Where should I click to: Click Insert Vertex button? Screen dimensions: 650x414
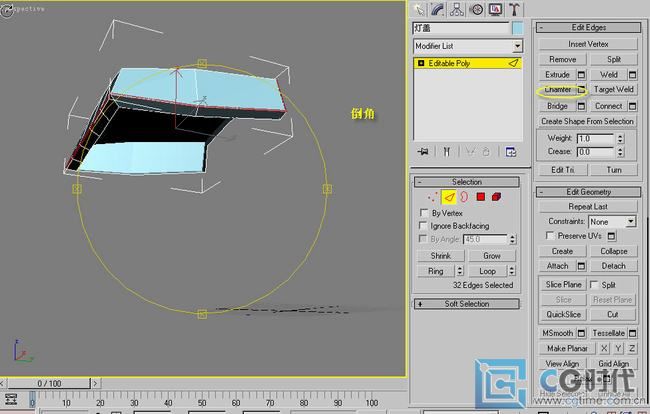click(588, 44)
